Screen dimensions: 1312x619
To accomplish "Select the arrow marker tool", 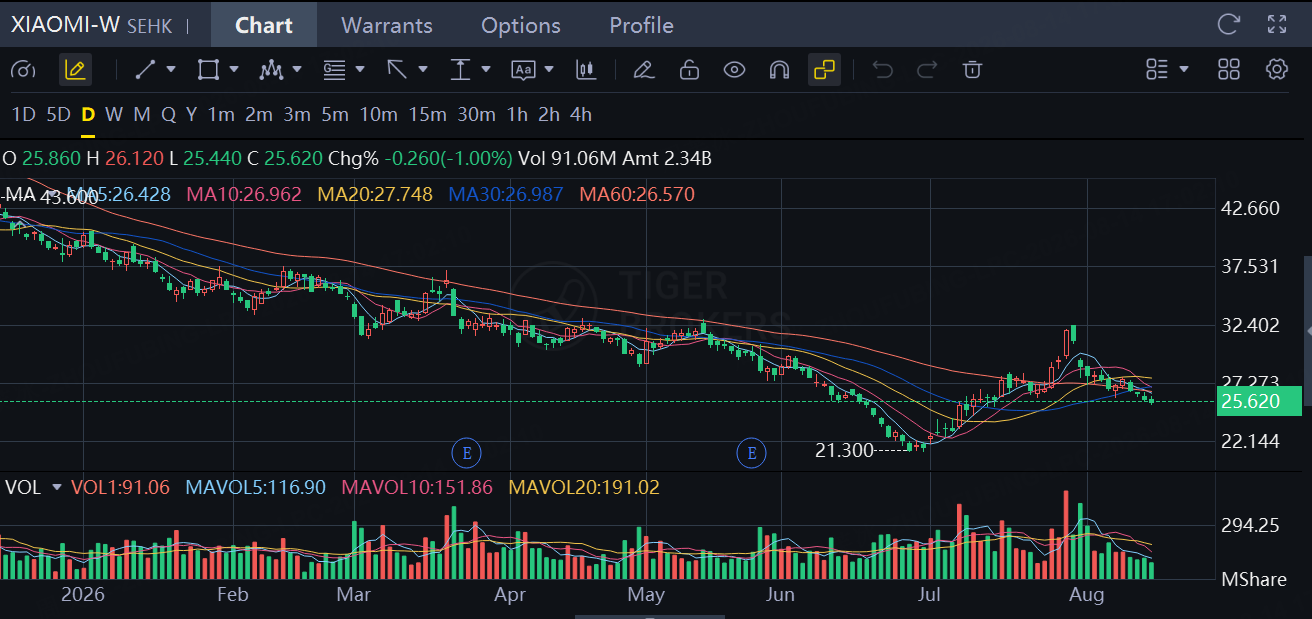I will (x=397, y=70).
